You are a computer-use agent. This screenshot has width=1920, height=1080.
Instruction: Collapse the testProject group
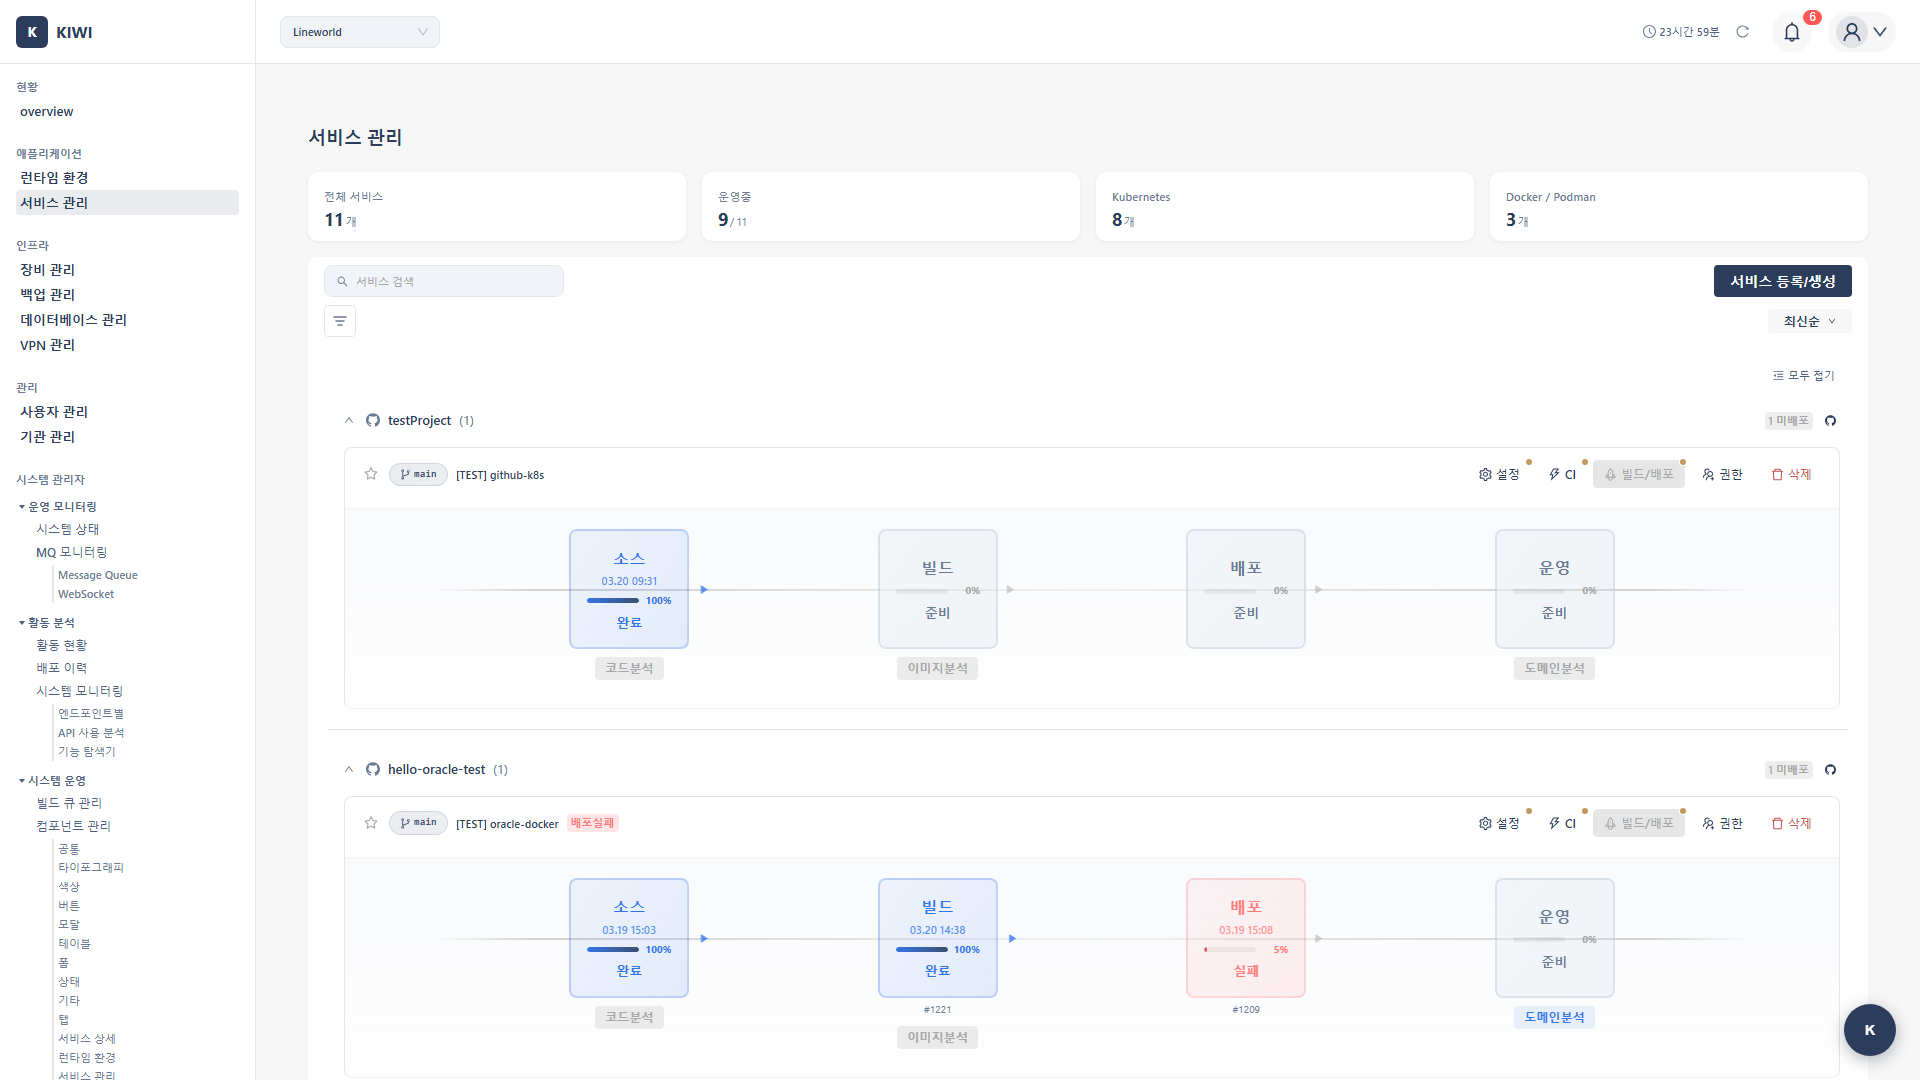349,421
